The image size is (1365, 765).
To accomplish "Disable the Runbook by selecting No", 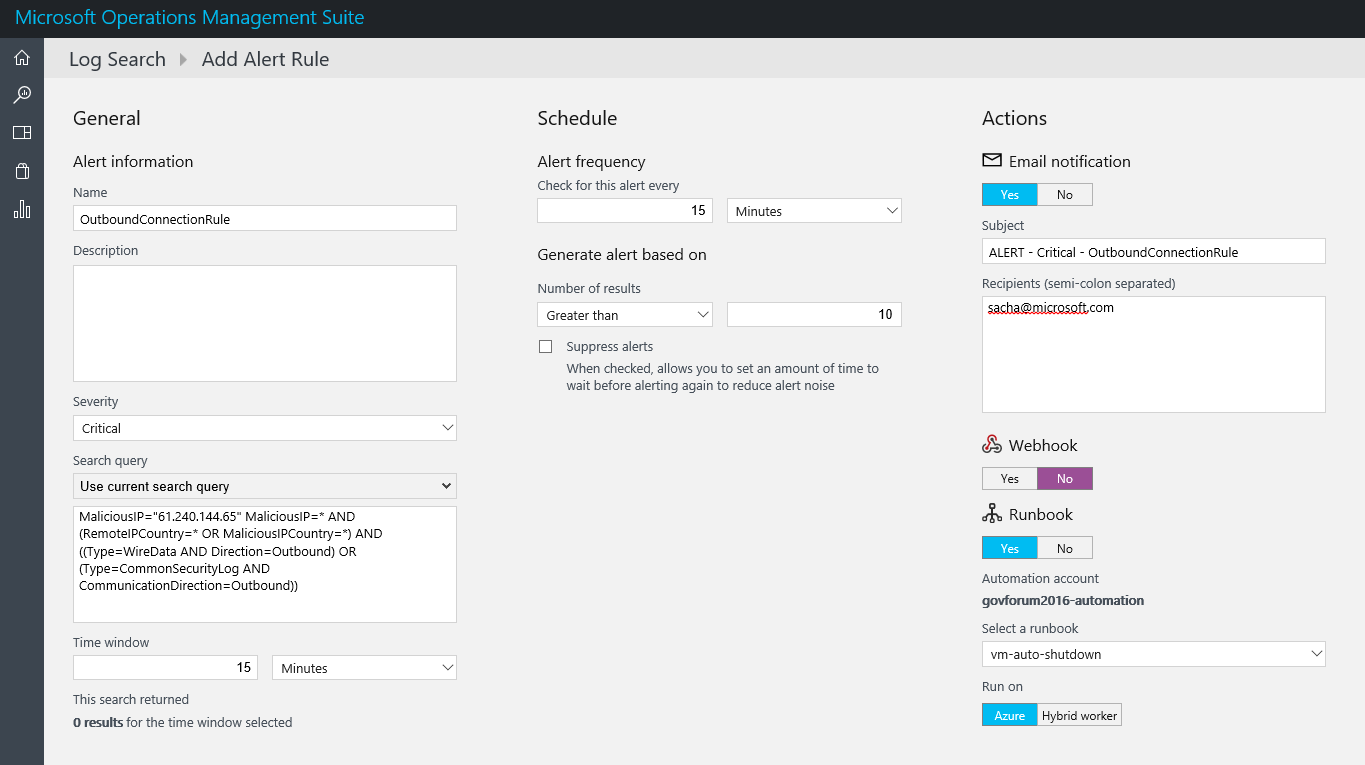I will click(1065, 547).
